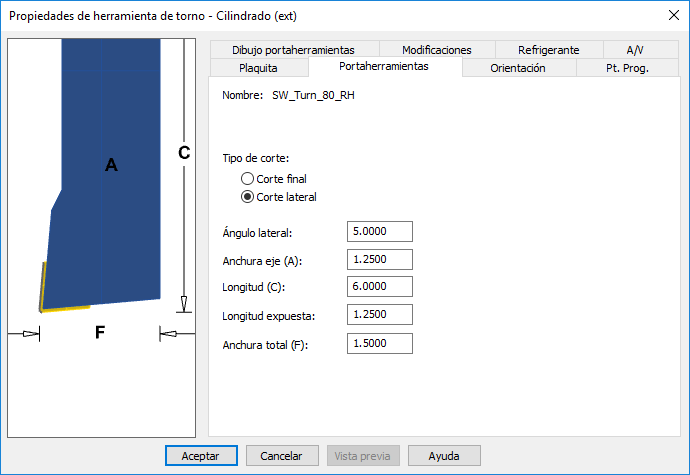Click the Cancelar button
Viewport: 690px width, 475px height.
[x=282, y=456]
